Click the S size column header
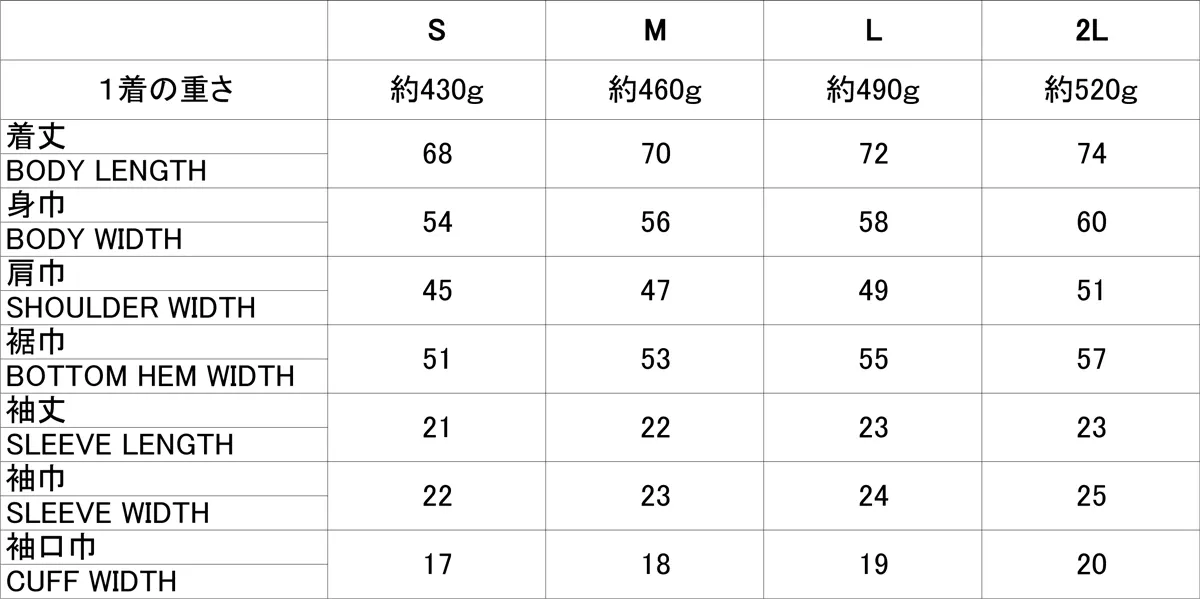Screen dimensions: 1200x599 437,31
